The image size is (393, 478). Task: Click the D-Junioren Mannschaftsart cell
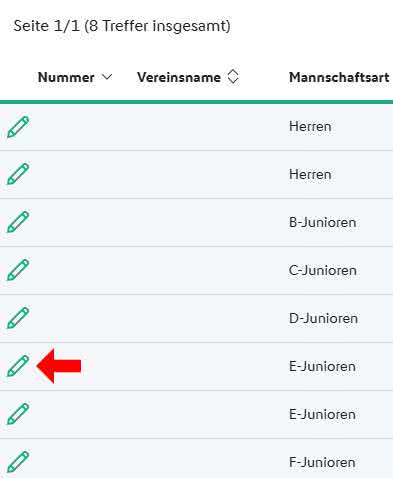point(323,318)
